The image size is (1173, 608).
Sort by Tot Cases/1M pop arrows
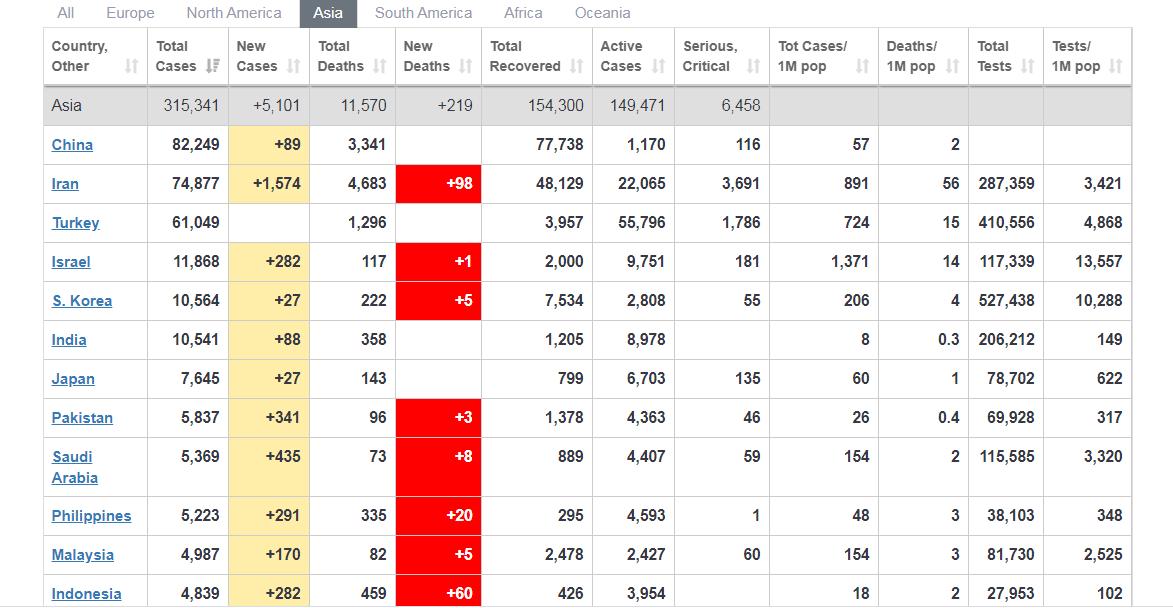click(x=863, y=66)
